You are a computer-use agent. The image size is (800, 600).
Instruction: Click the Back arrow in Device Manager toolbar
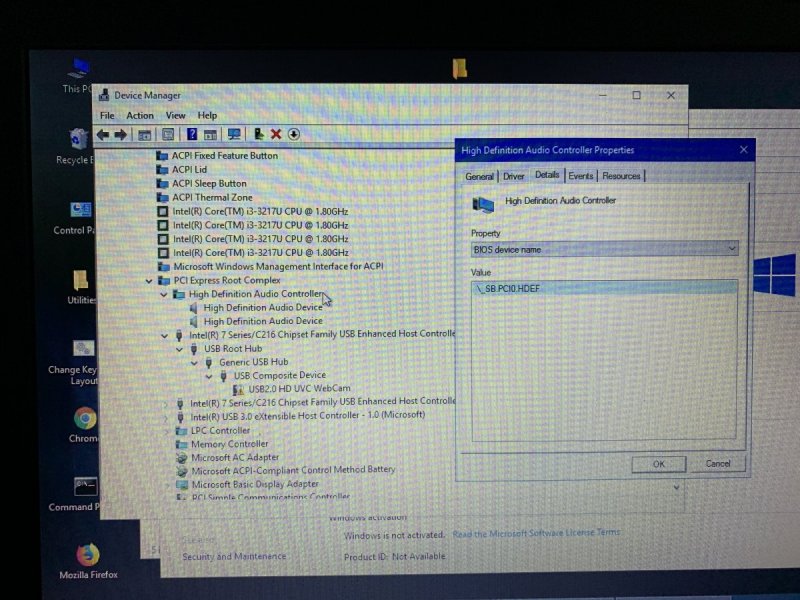(x=103, y=135)
